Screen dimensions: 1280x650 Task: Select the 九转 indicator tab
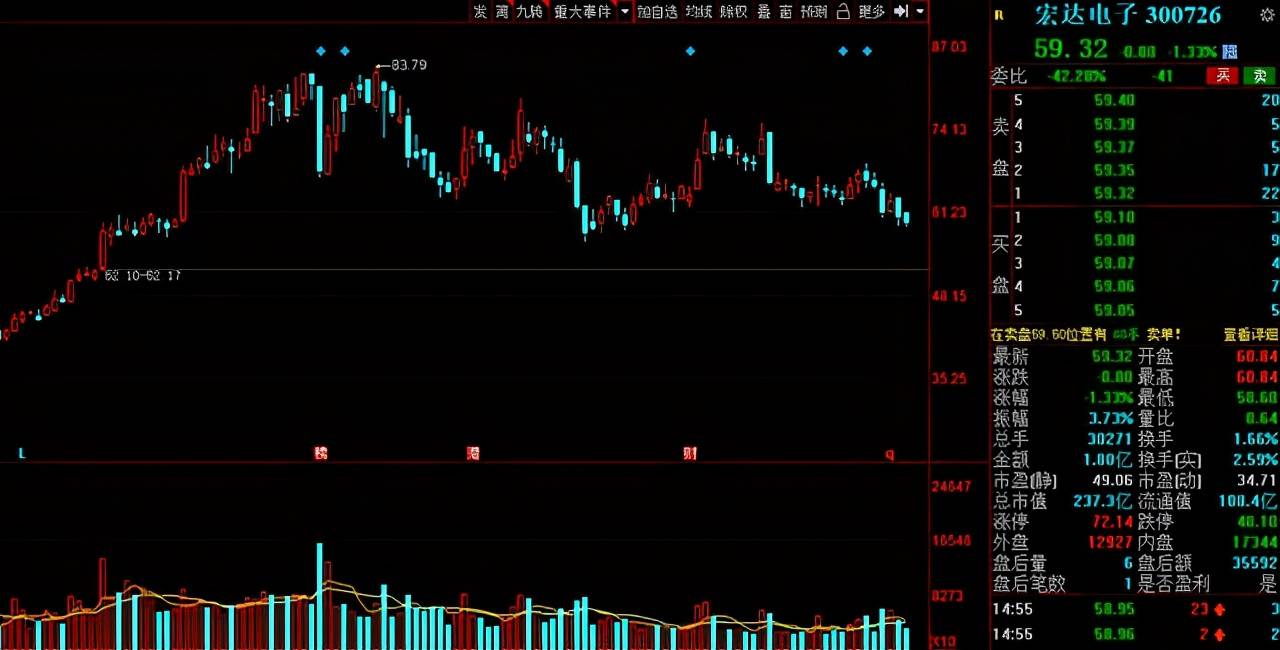tap(529, 11)
